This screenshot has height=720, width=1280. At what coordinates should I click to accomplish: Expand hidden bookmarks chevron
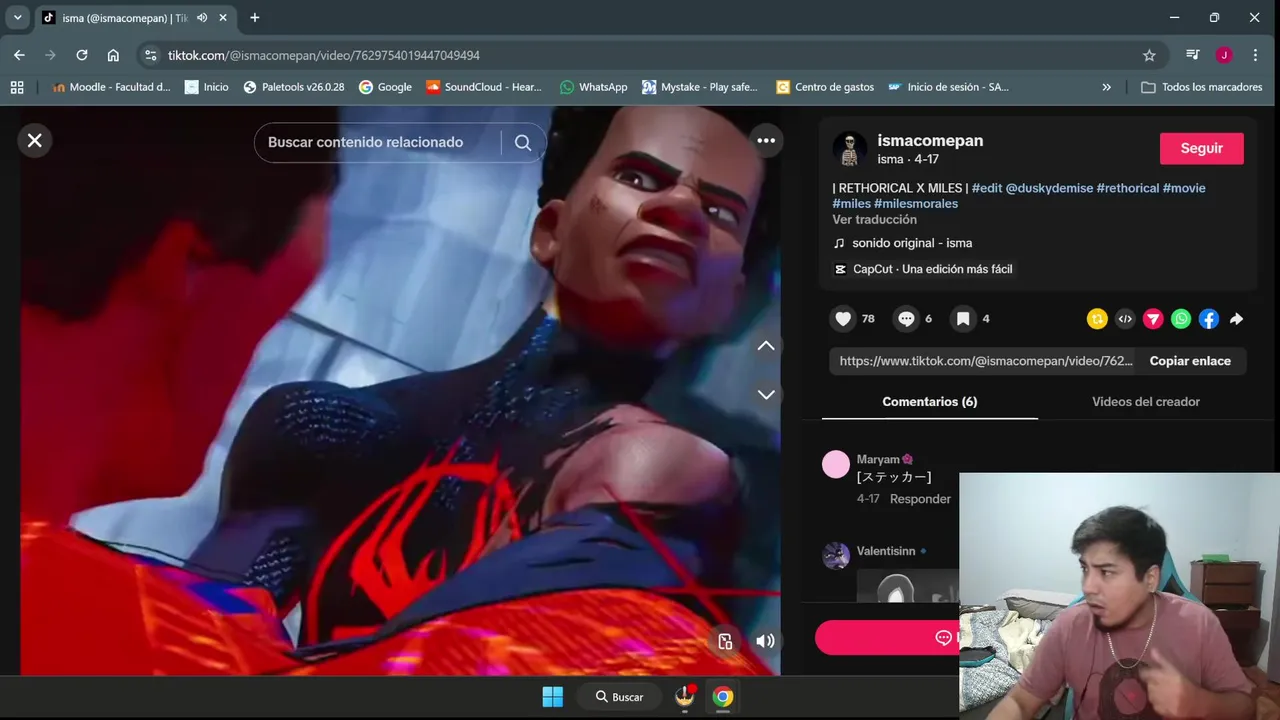coord(1106,87)
